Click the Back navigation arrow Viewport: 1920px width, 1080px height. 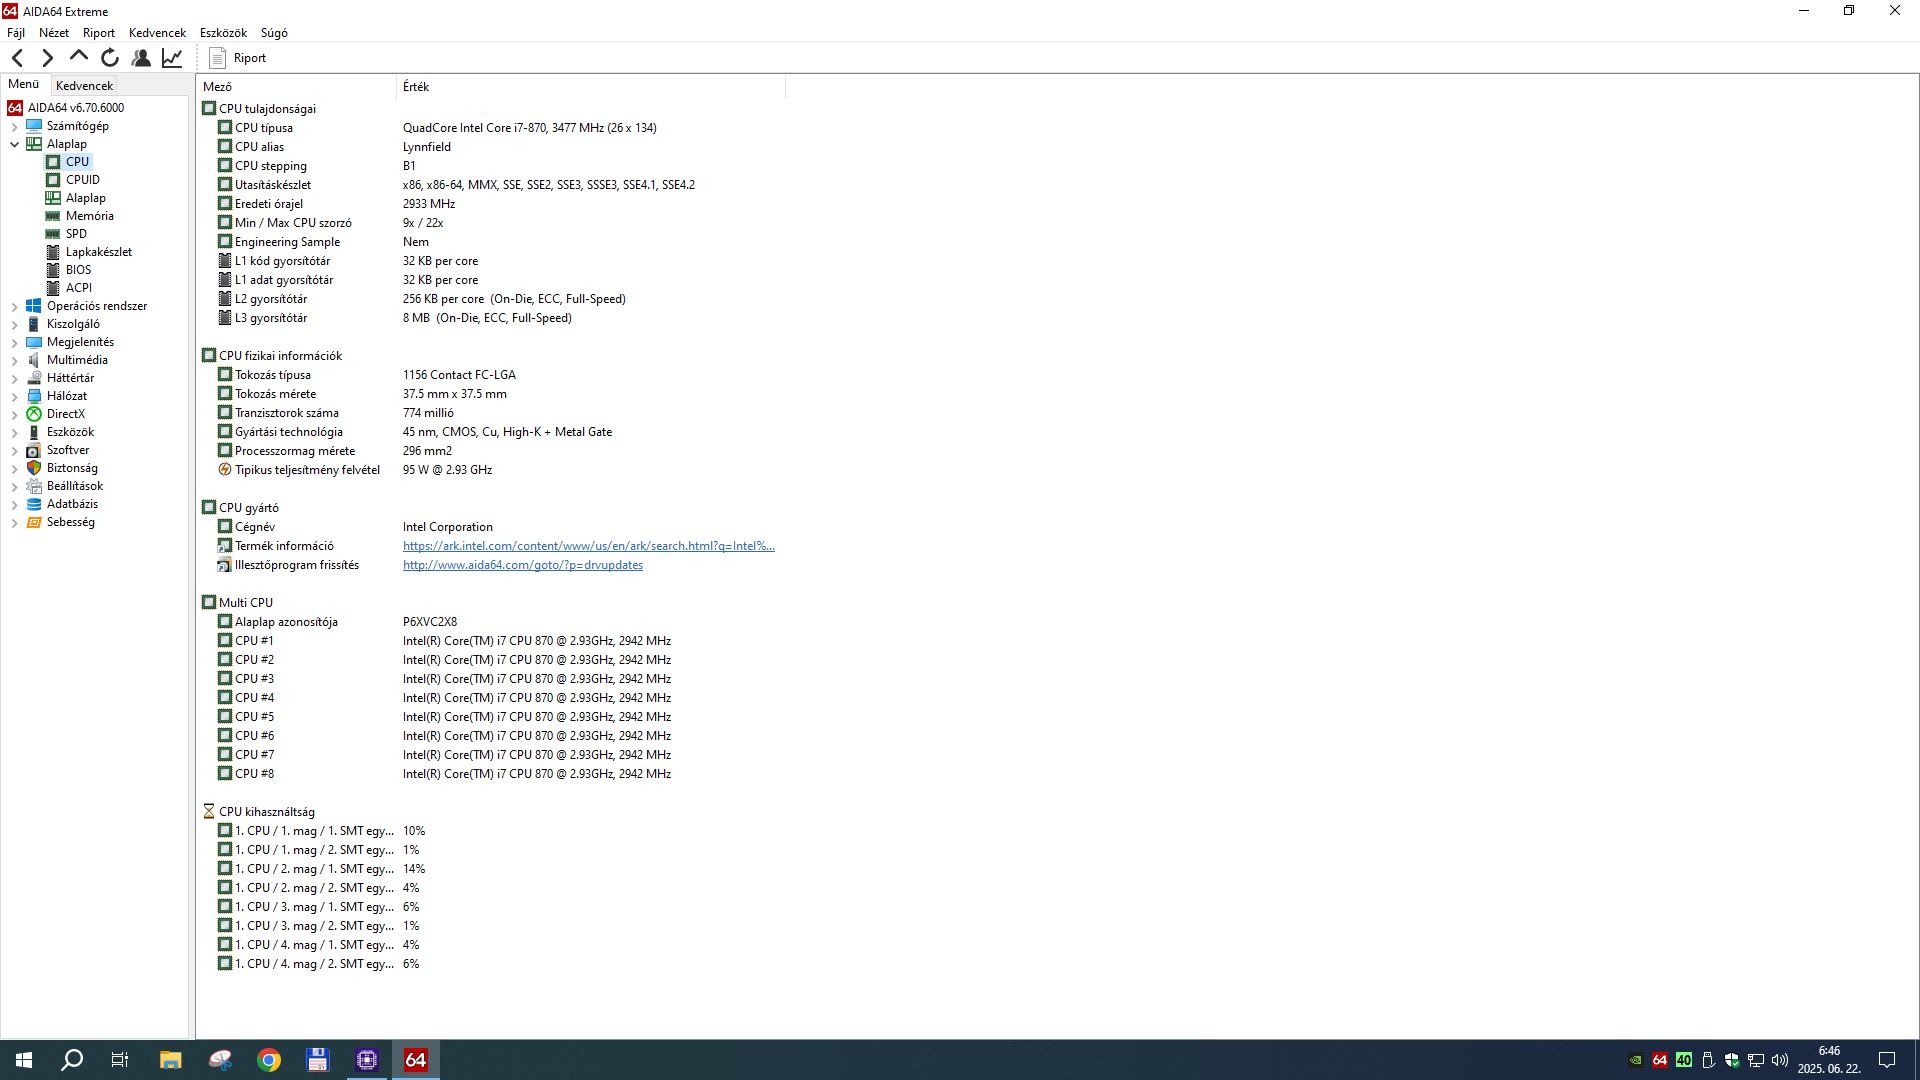tap(17, 58)
